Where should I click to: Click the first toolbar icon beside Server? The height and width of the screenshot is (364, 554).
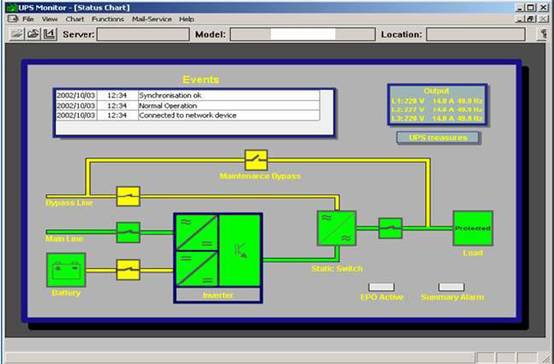(17, 34)
